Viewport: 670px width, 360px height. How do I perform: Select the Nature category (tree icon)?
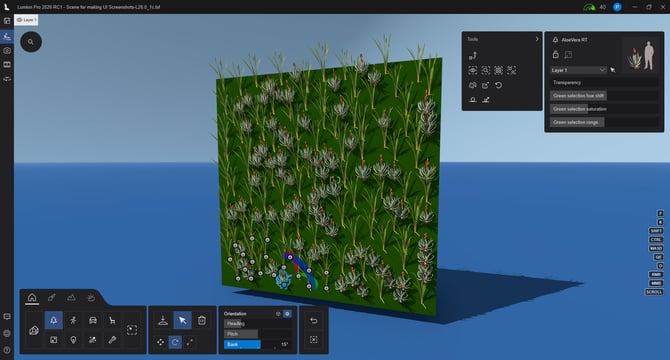point(53,320)
